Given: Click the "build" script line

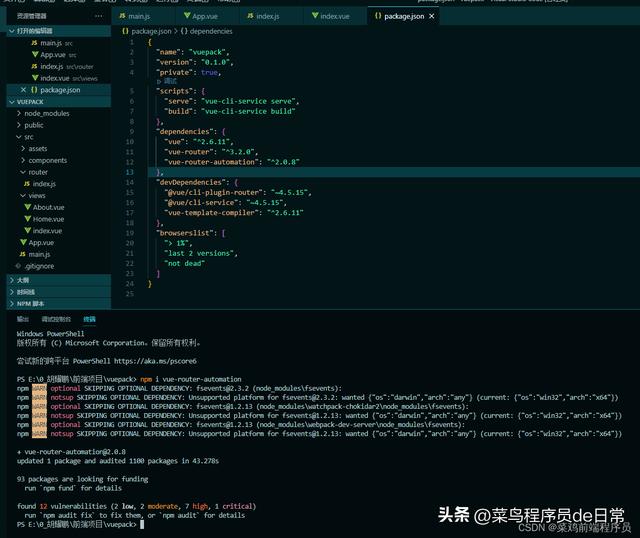Looking at the screenshot, I should pyautogui.click(x=229, y=111).
